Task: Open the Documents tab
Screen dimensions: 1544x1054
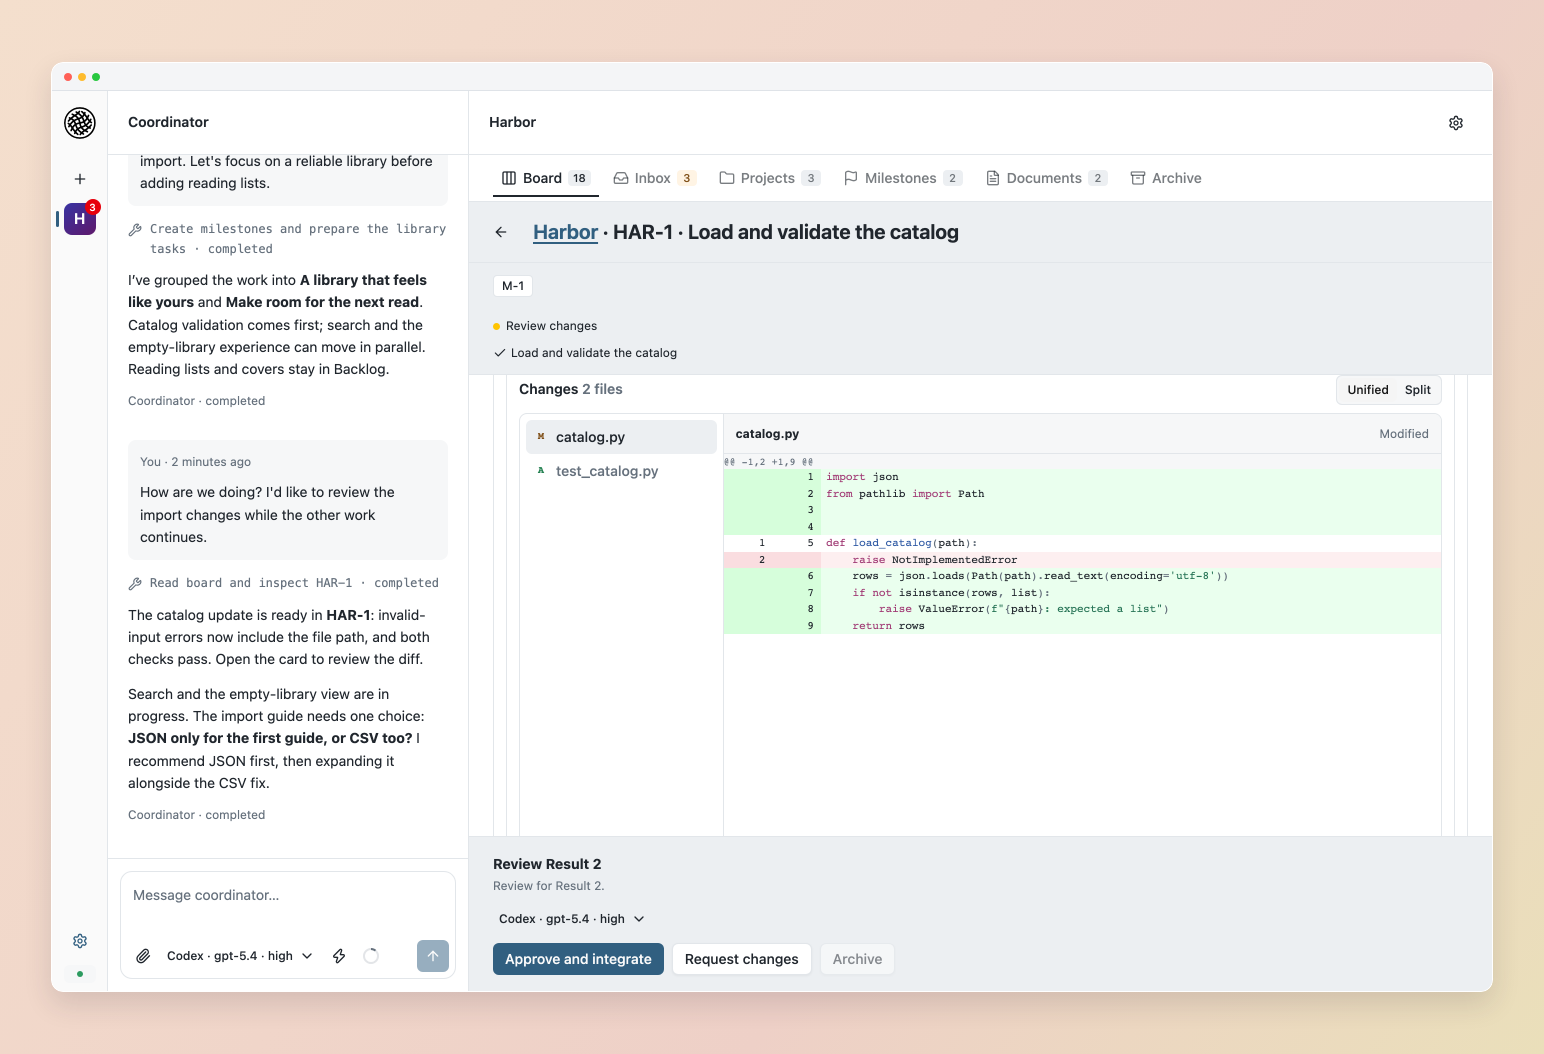Action: [x=1046, y=178]
